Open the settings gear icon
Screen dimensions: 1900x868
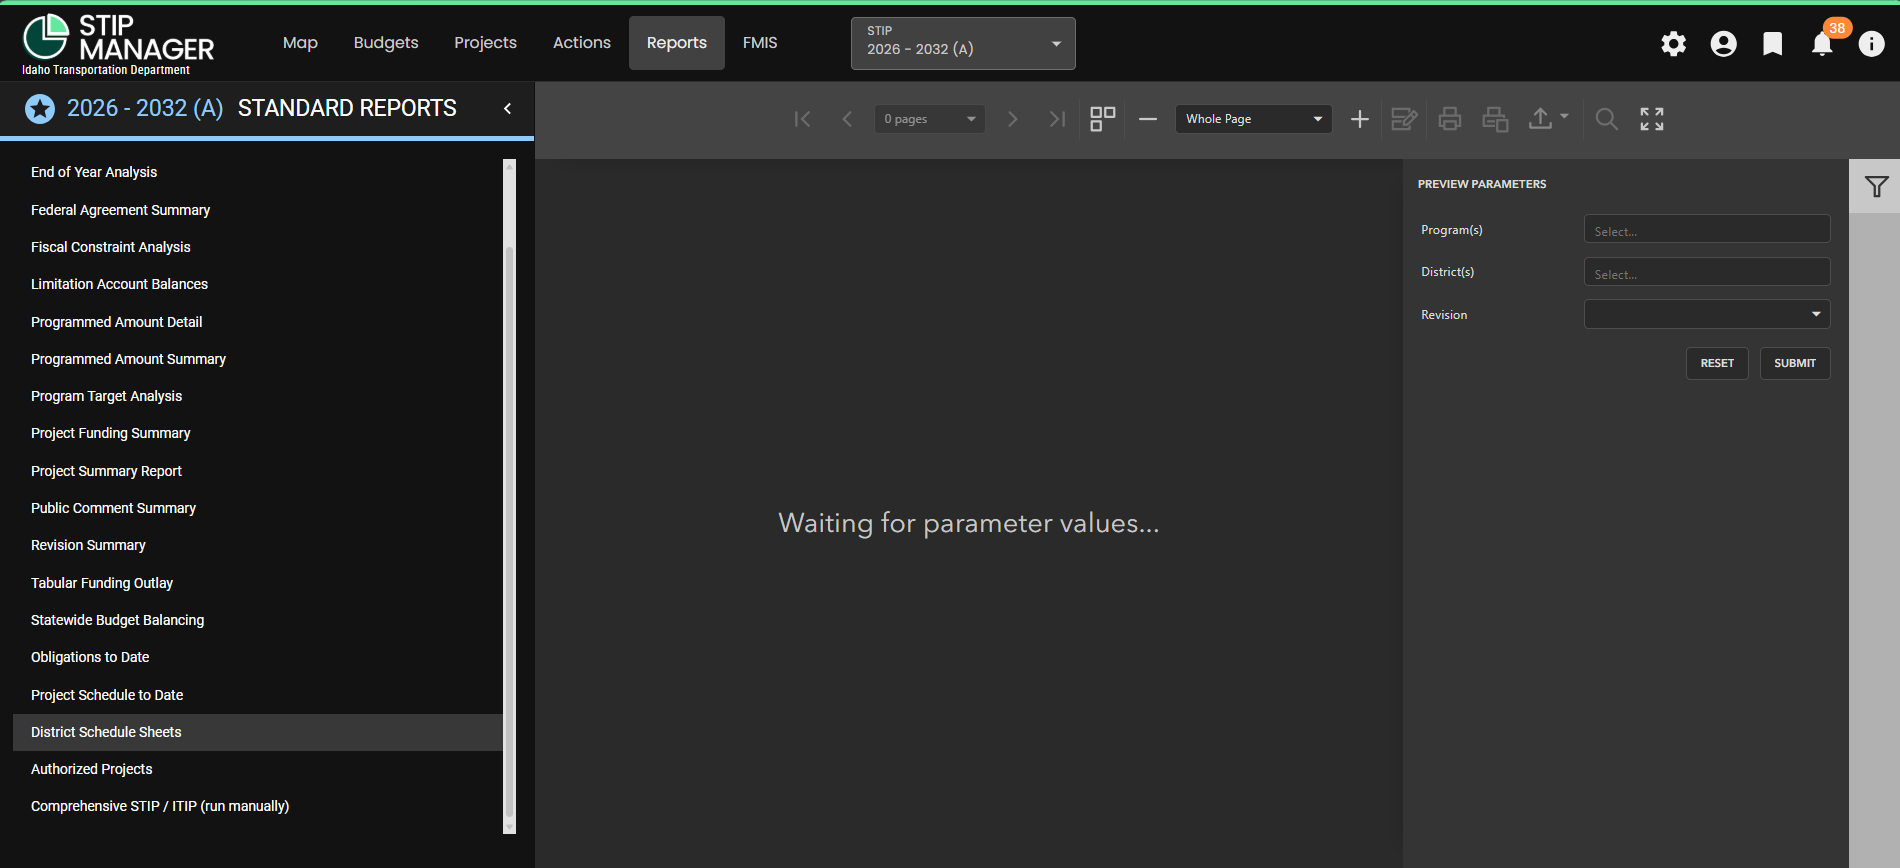(1673, 43)
